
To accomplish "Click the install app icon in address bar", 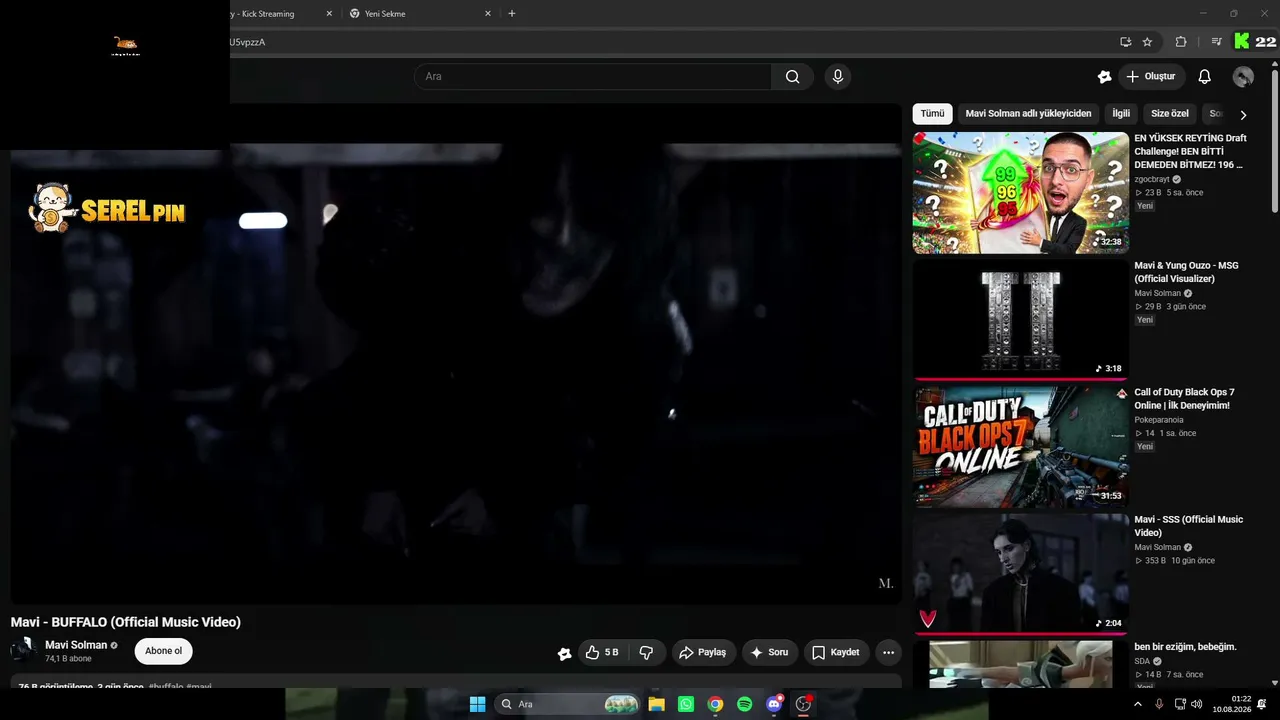I will point(1125,42).
